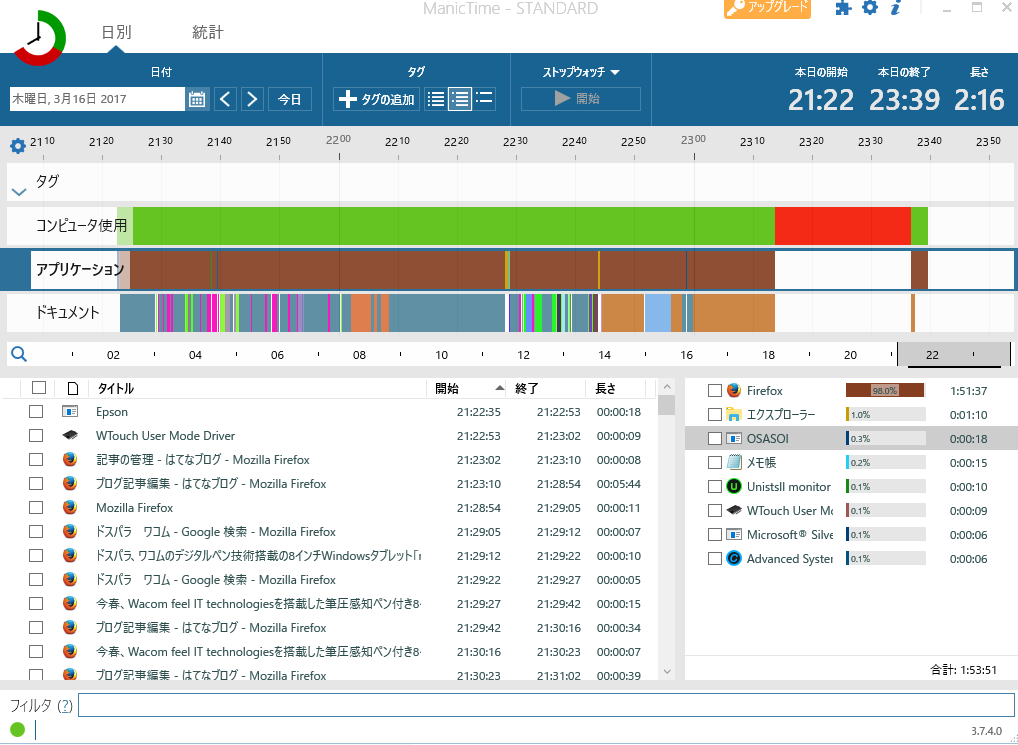Click the Advanced System app icon

coord(734,559)
